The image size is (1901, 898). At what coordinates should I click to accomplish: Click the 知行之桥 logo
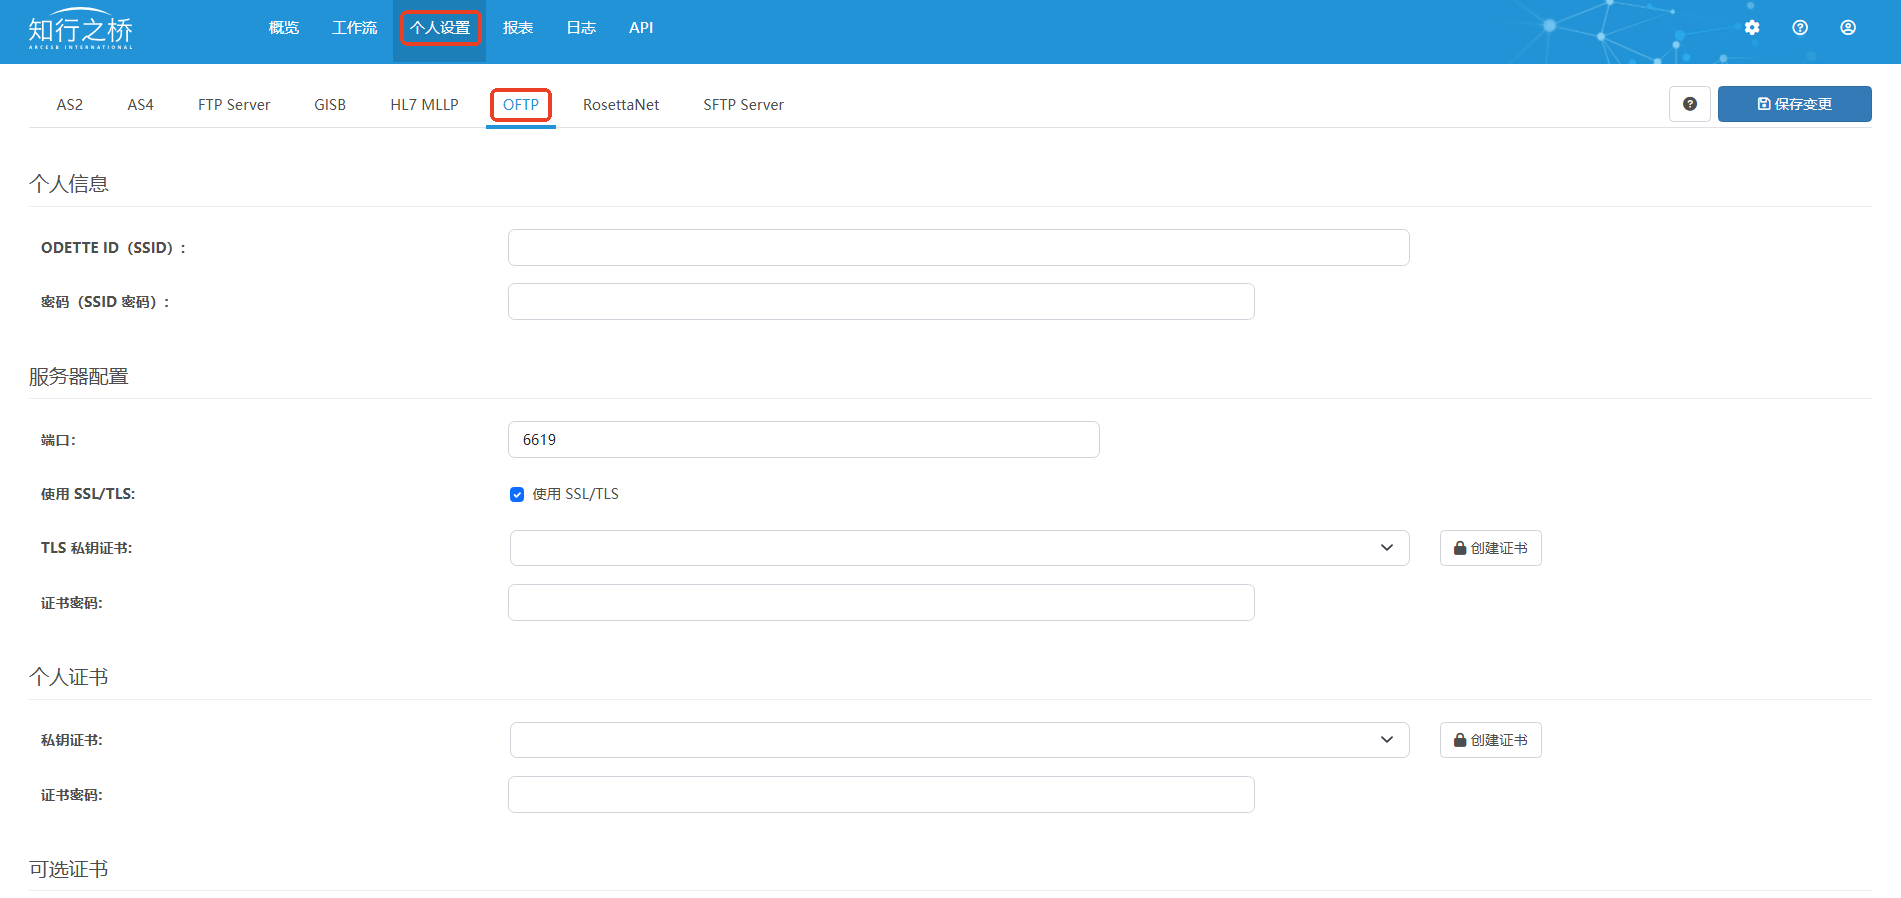click(80, 30)
